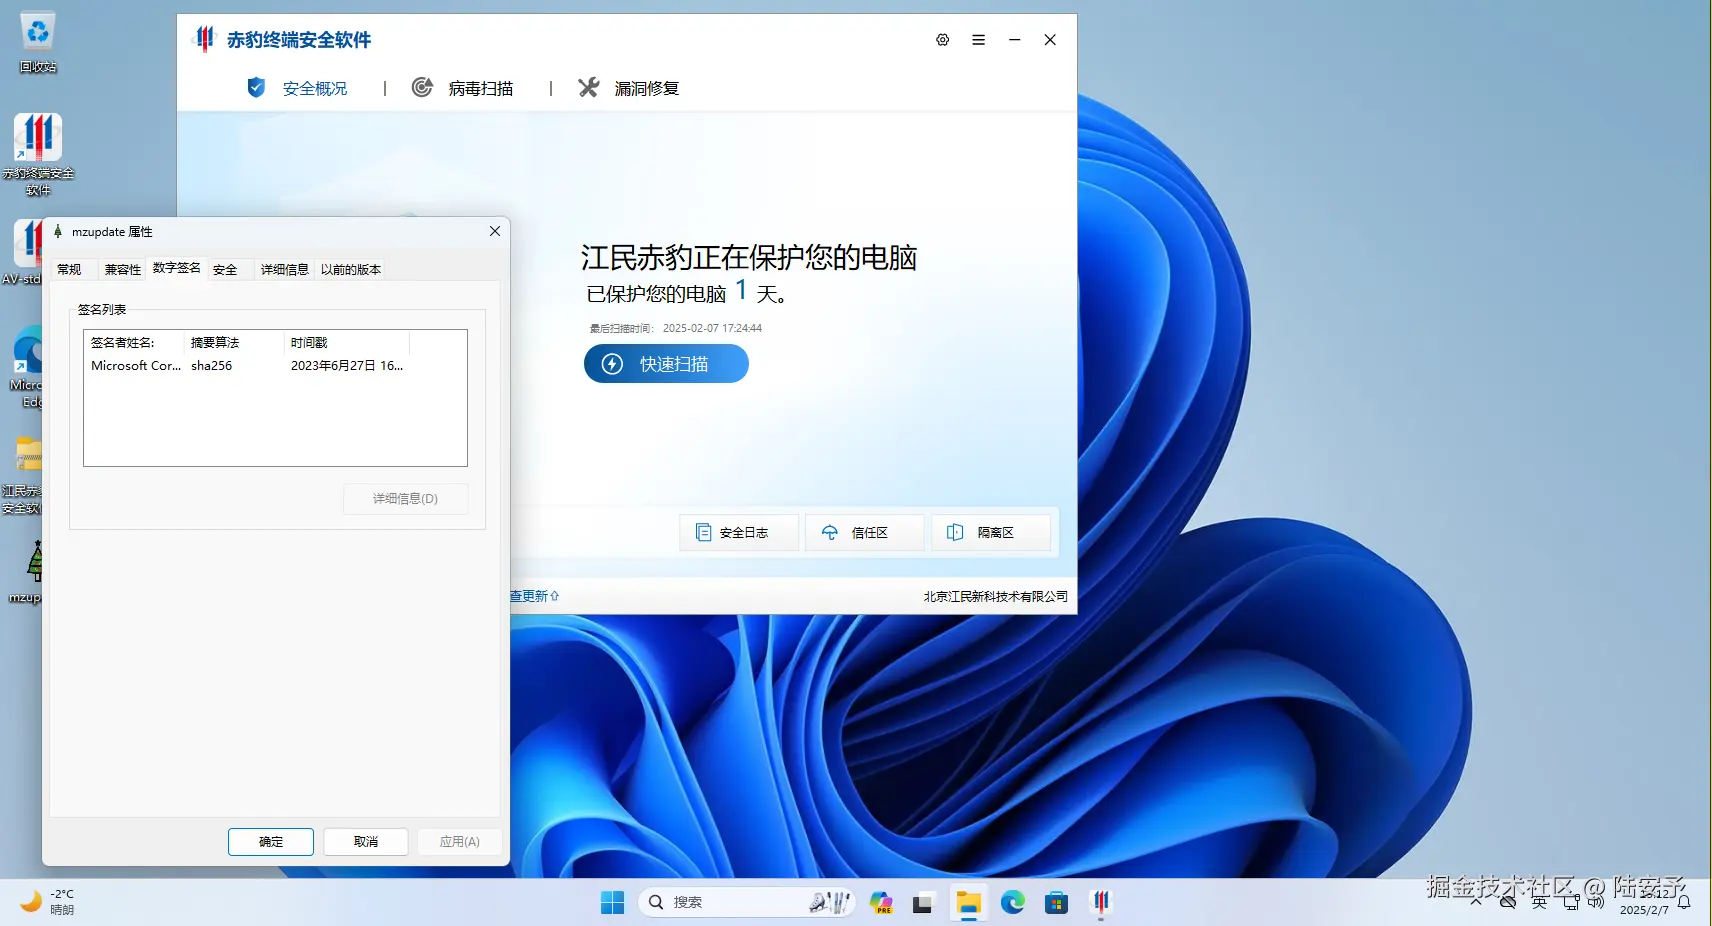Open File Explorer from the taskbar
Image resolution: width=1712 pixels, height=926 pixels.
tap(968, 902)
